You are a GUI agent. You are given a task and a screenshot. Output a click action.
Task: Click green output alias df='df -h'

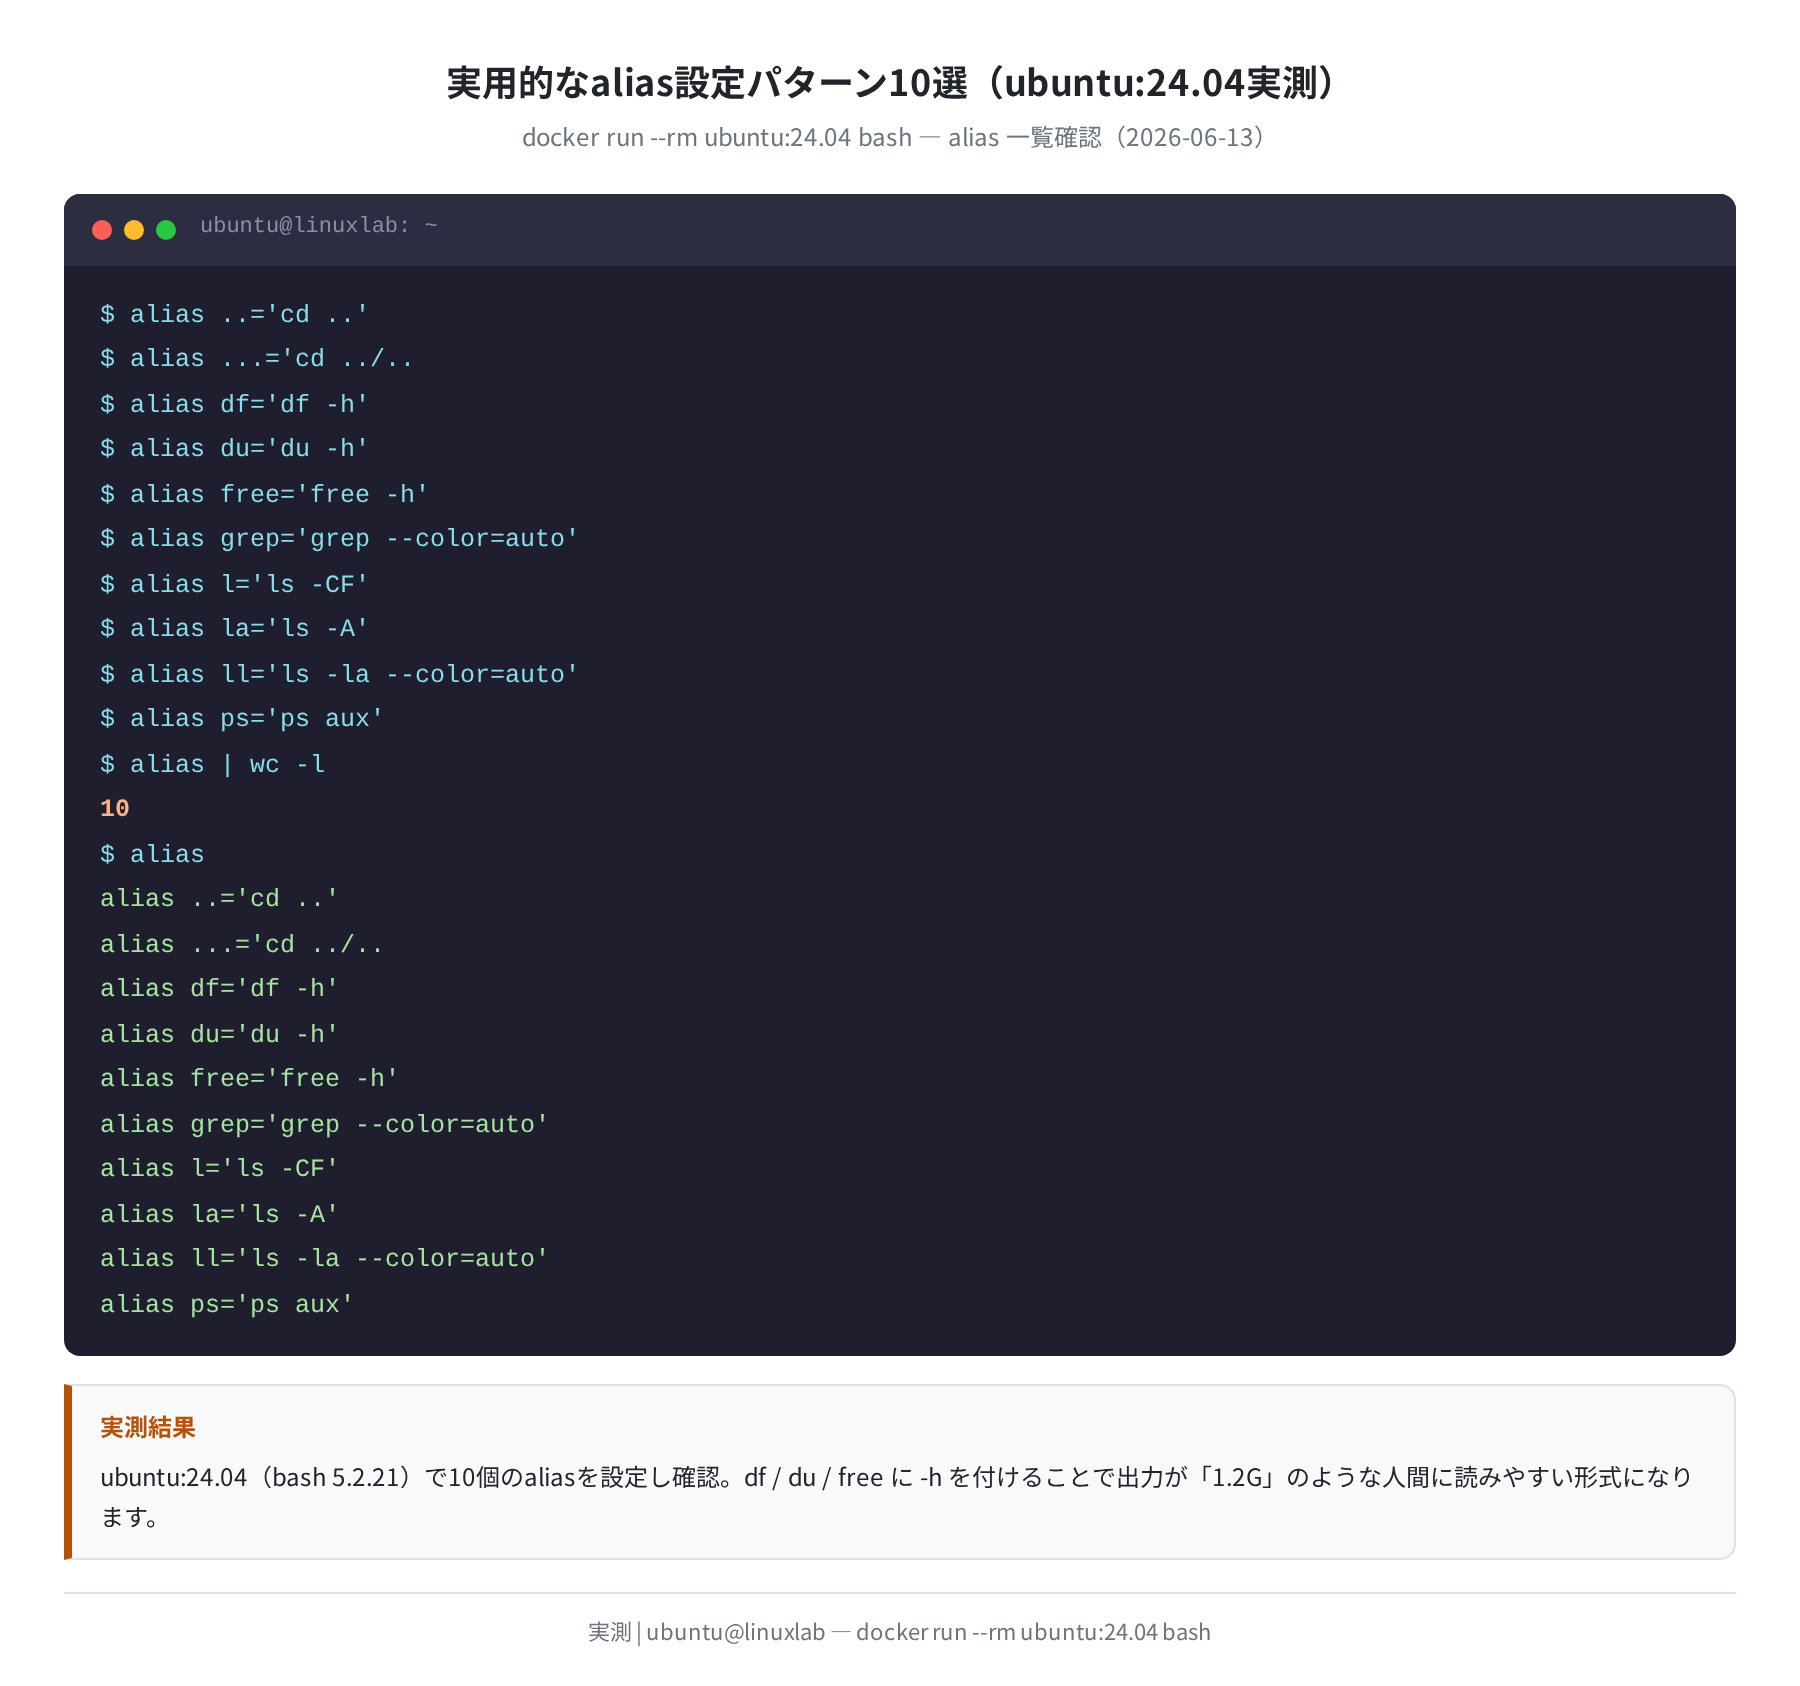220,988
